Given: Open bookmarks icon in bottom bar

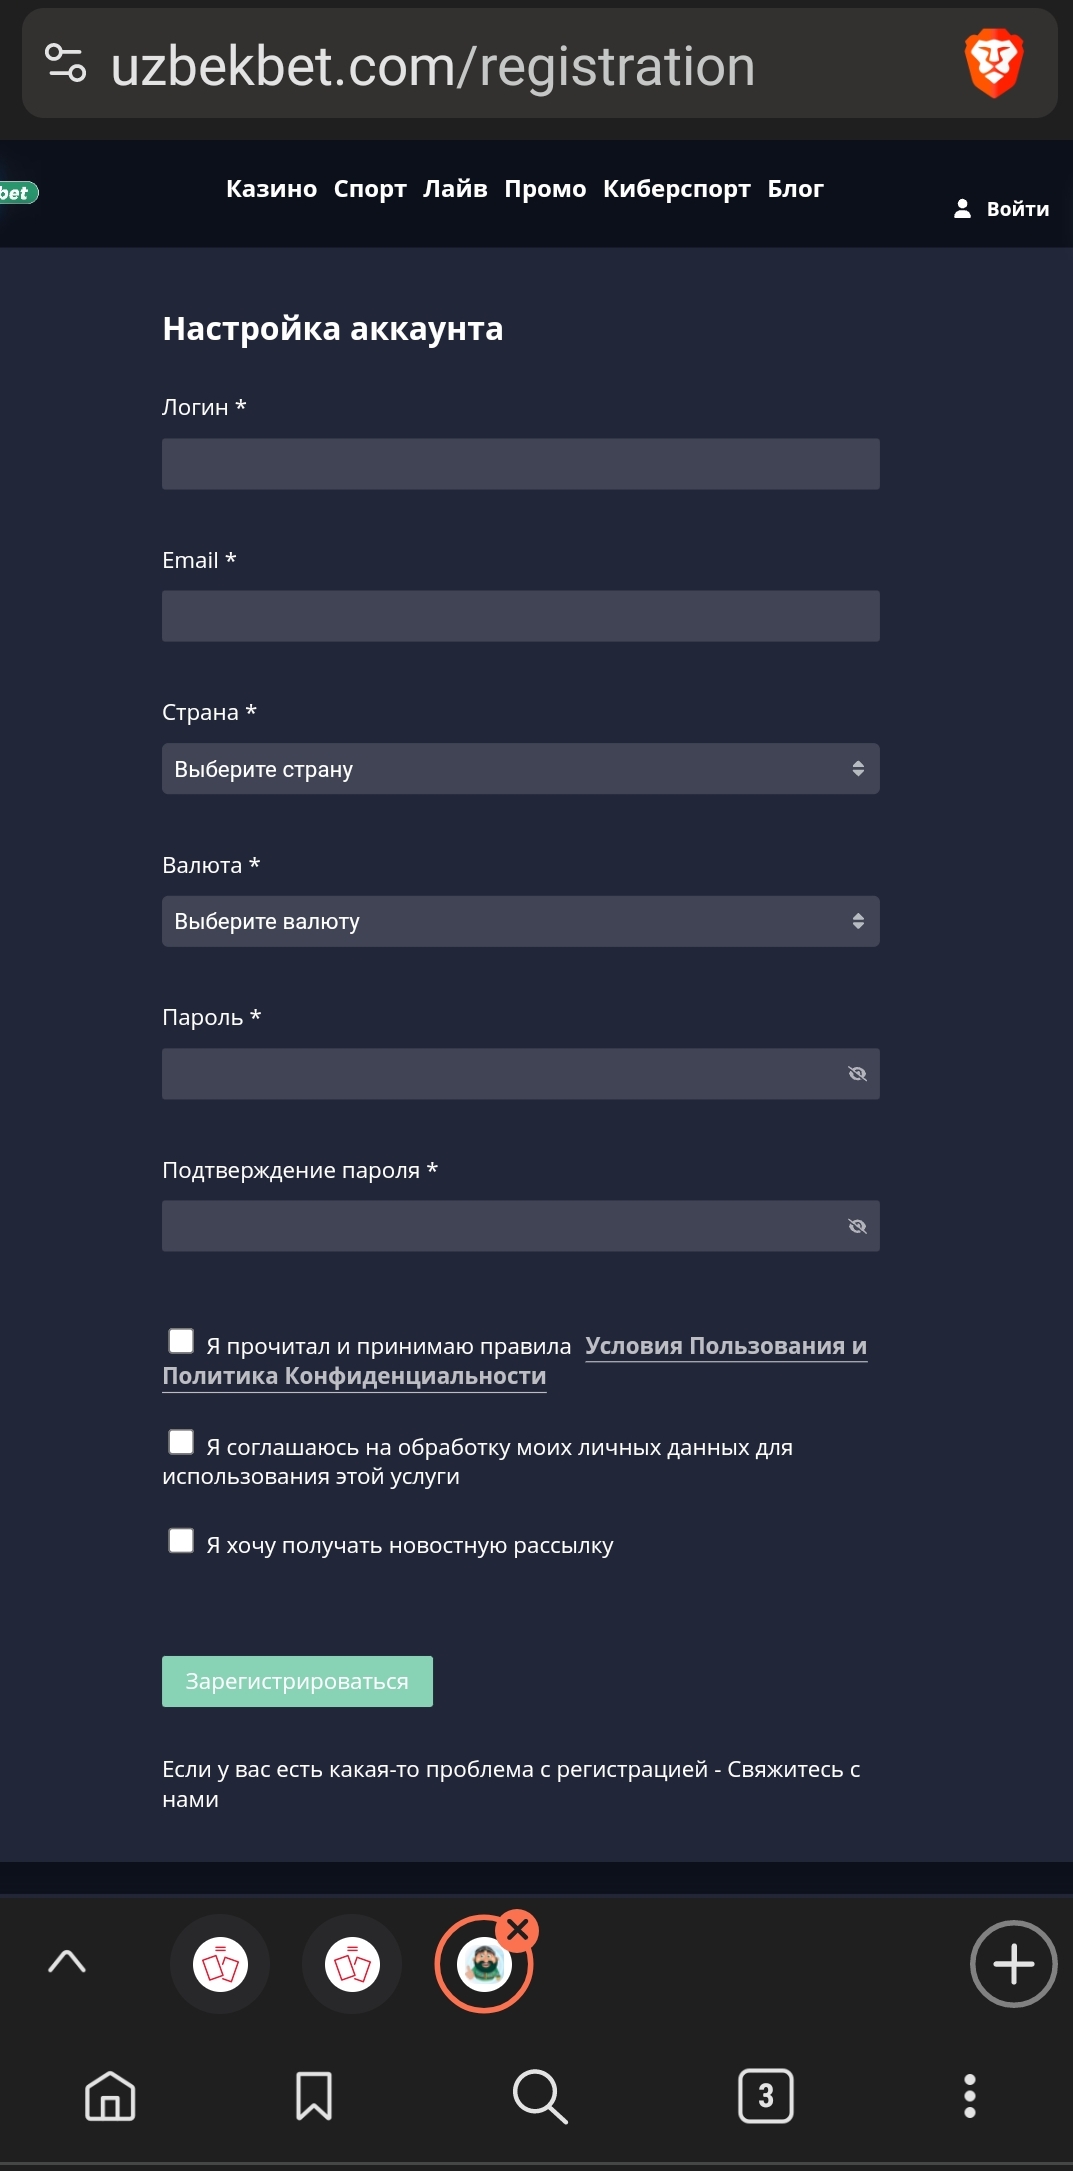Looking at the screenshot, I should point(314,2095).
